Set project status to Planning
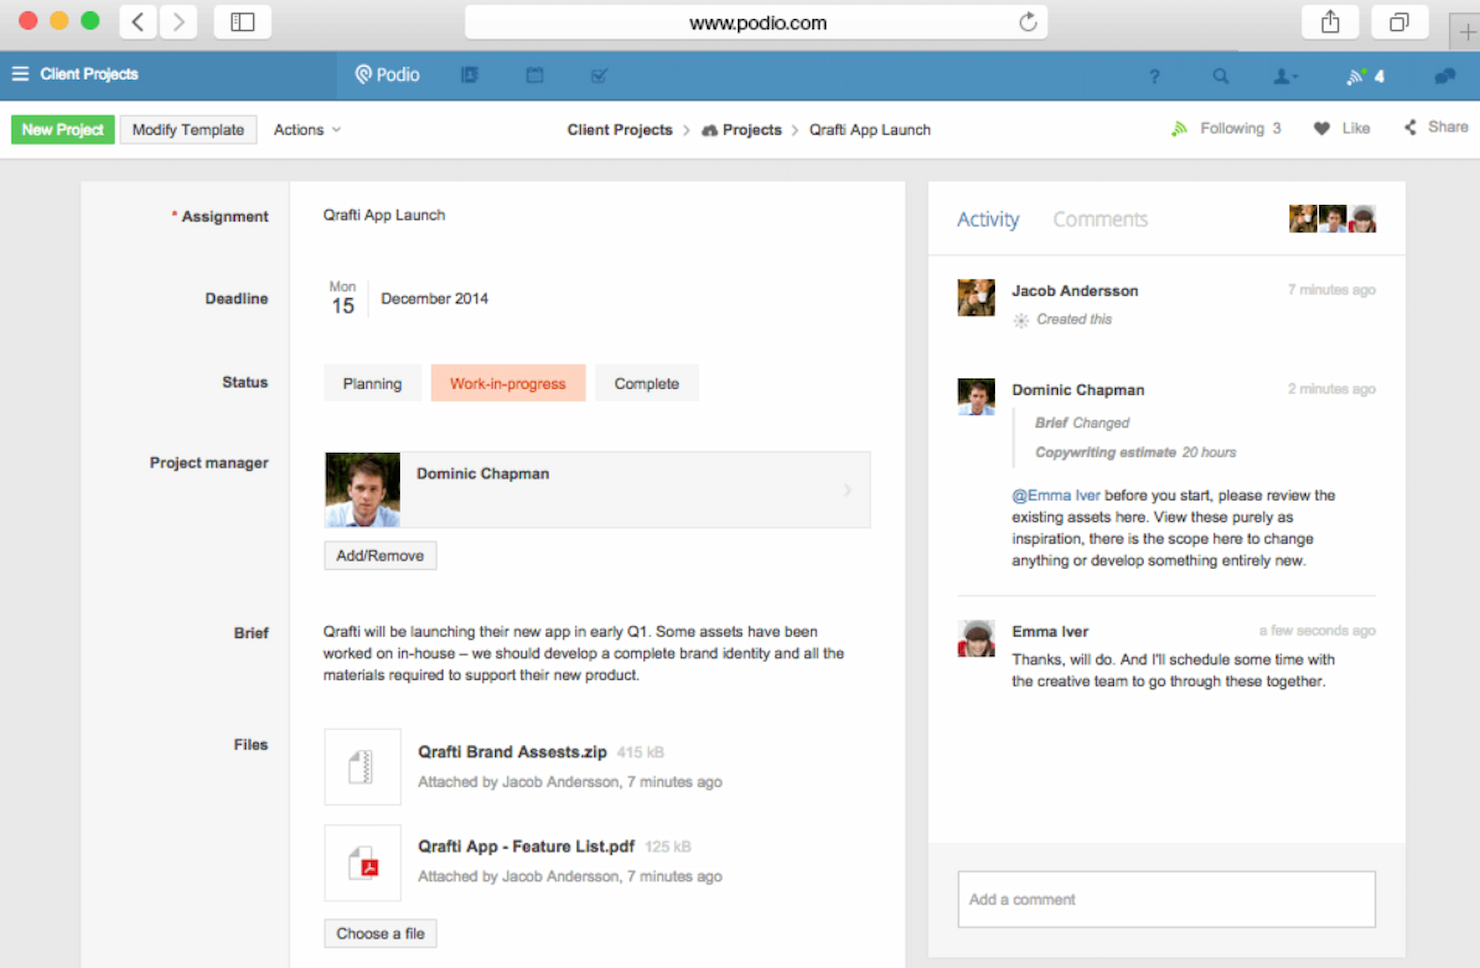The height and width of the screenshot is (968, 1480). point(372,383)
